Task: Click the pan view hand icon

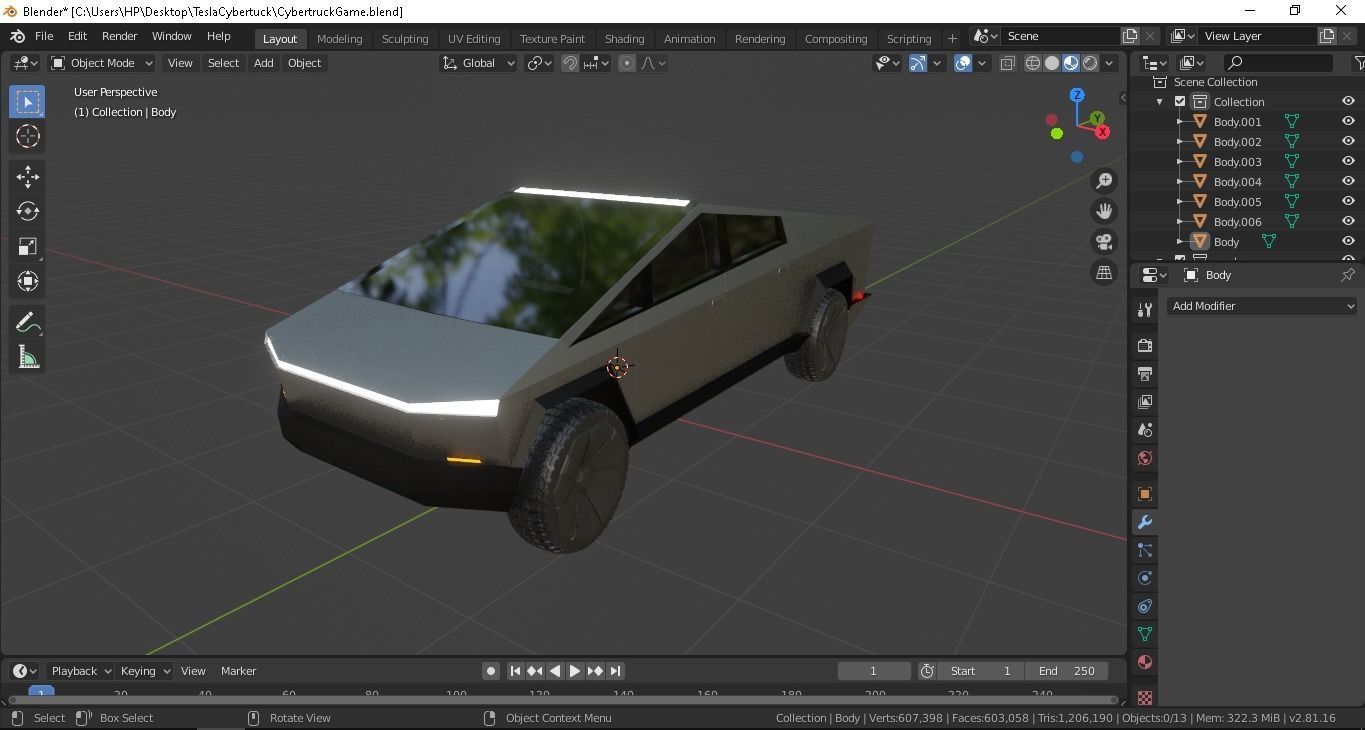Action: coord(1104,211)
